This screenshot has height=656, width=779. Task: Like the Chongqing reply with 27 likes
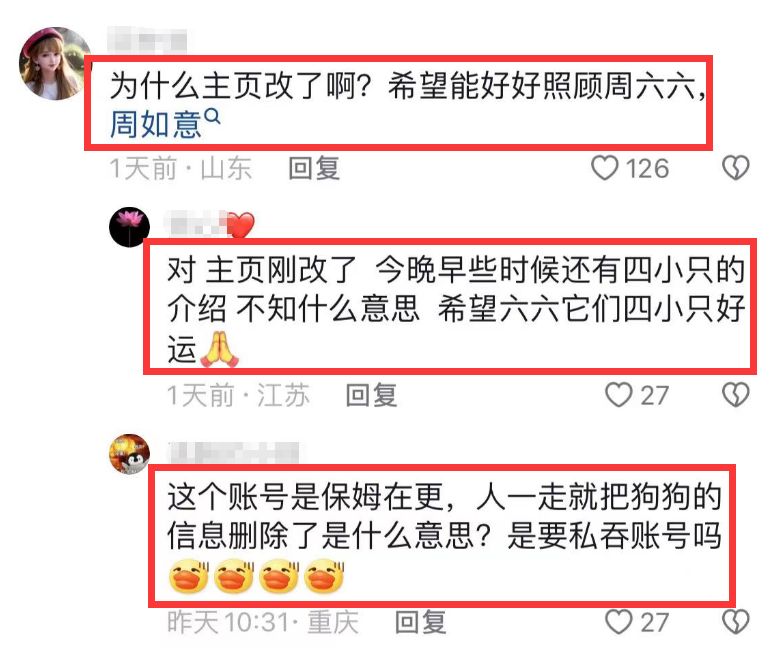tap(619, 622)
